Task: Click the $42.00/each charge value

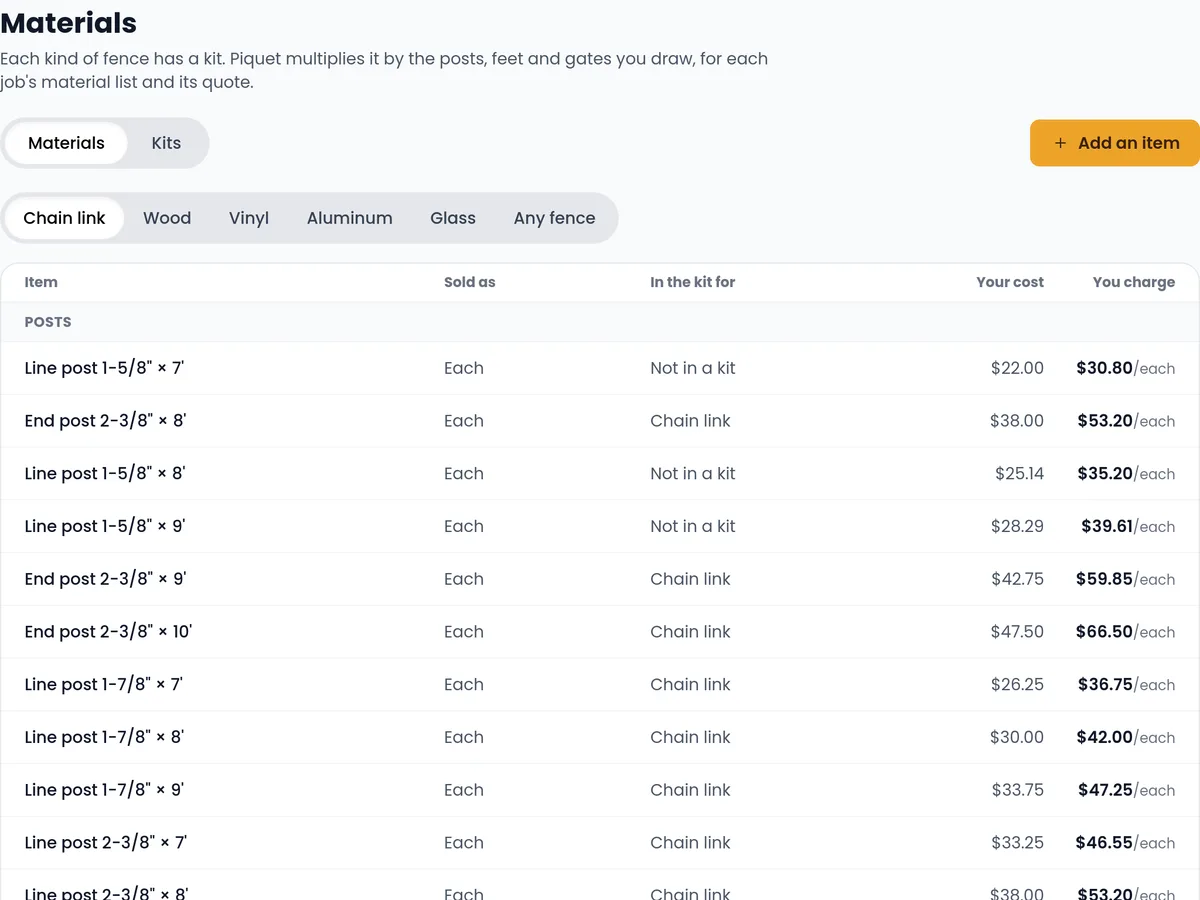Action: click(x=1126, y=737)
